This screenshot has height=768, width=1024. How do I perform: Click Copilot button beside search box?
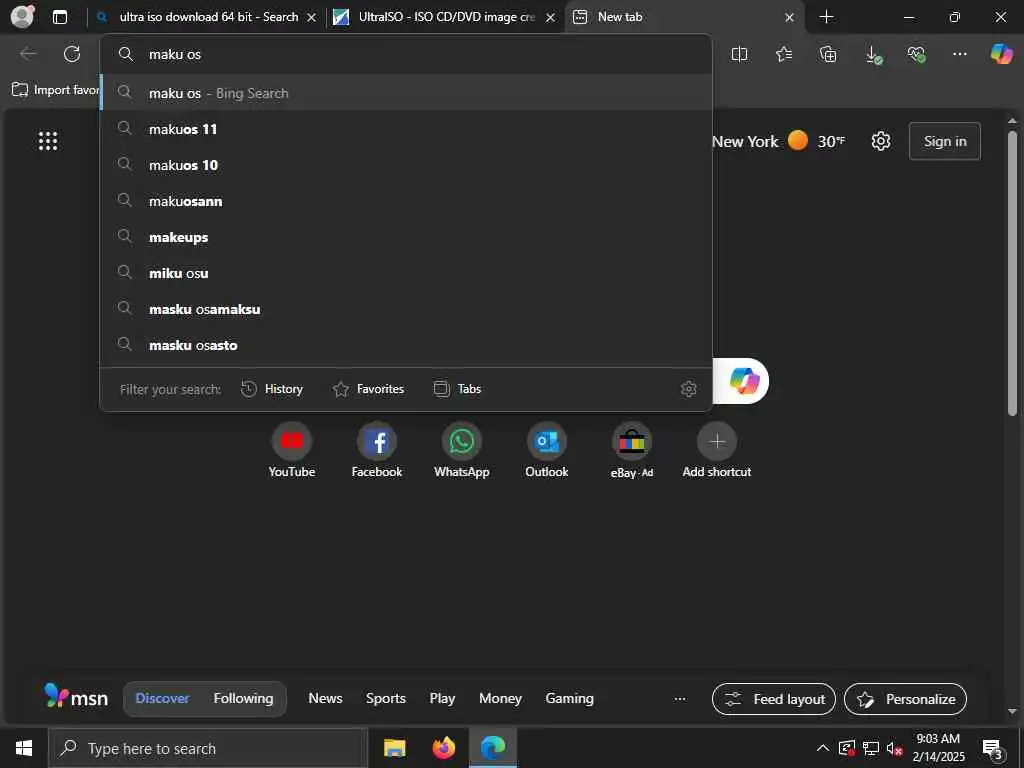point(744,381)
